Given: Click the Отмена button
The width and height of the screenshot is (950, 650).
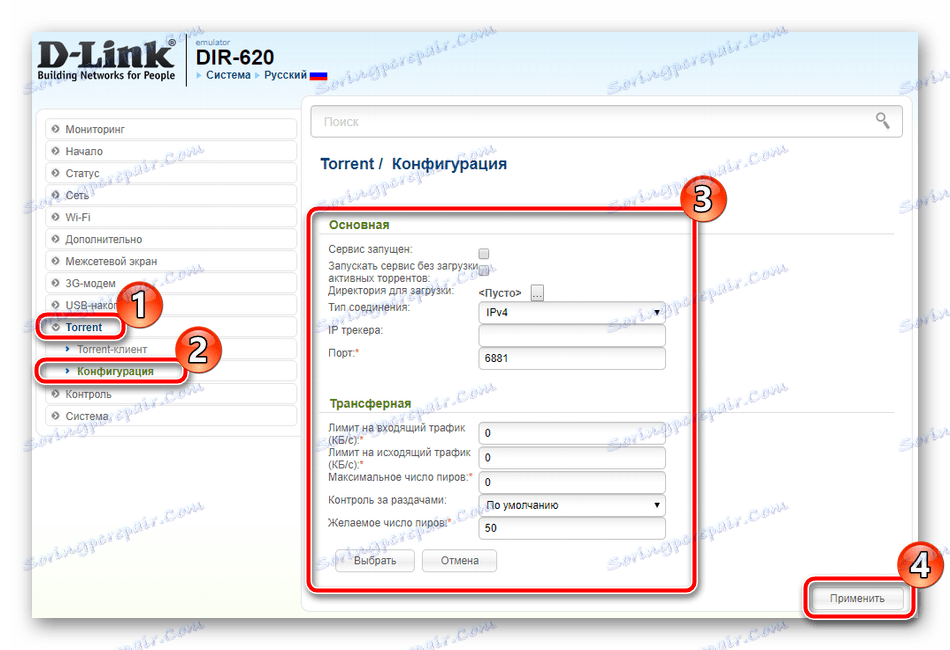Looking at the screenshot, I should 459,560.
